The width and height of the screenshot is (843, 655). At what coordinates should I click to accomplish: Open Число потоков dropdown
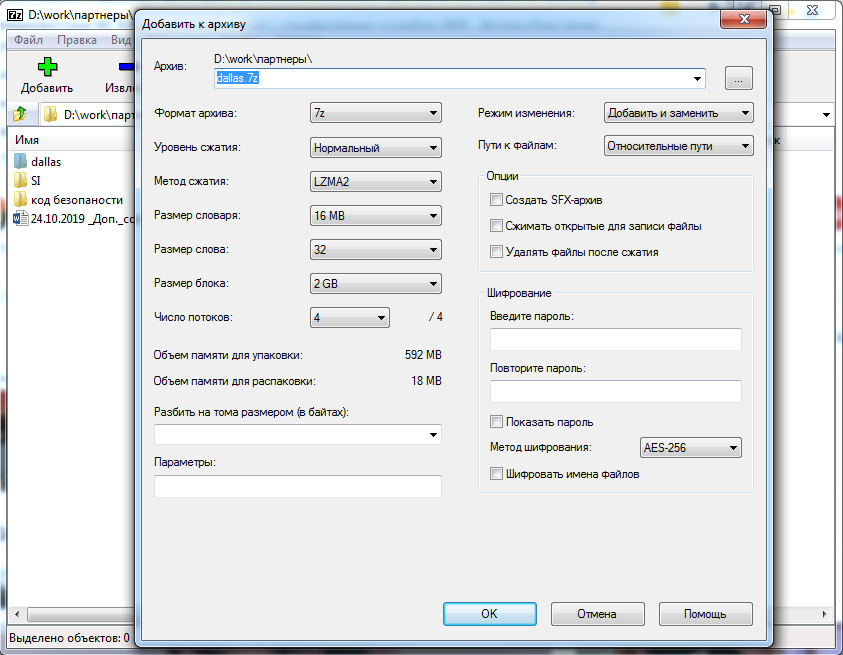coord(349,317)
